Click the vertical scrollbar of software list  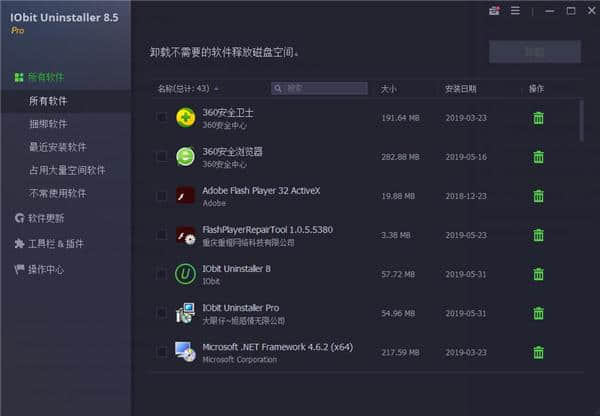pos(582,120)
